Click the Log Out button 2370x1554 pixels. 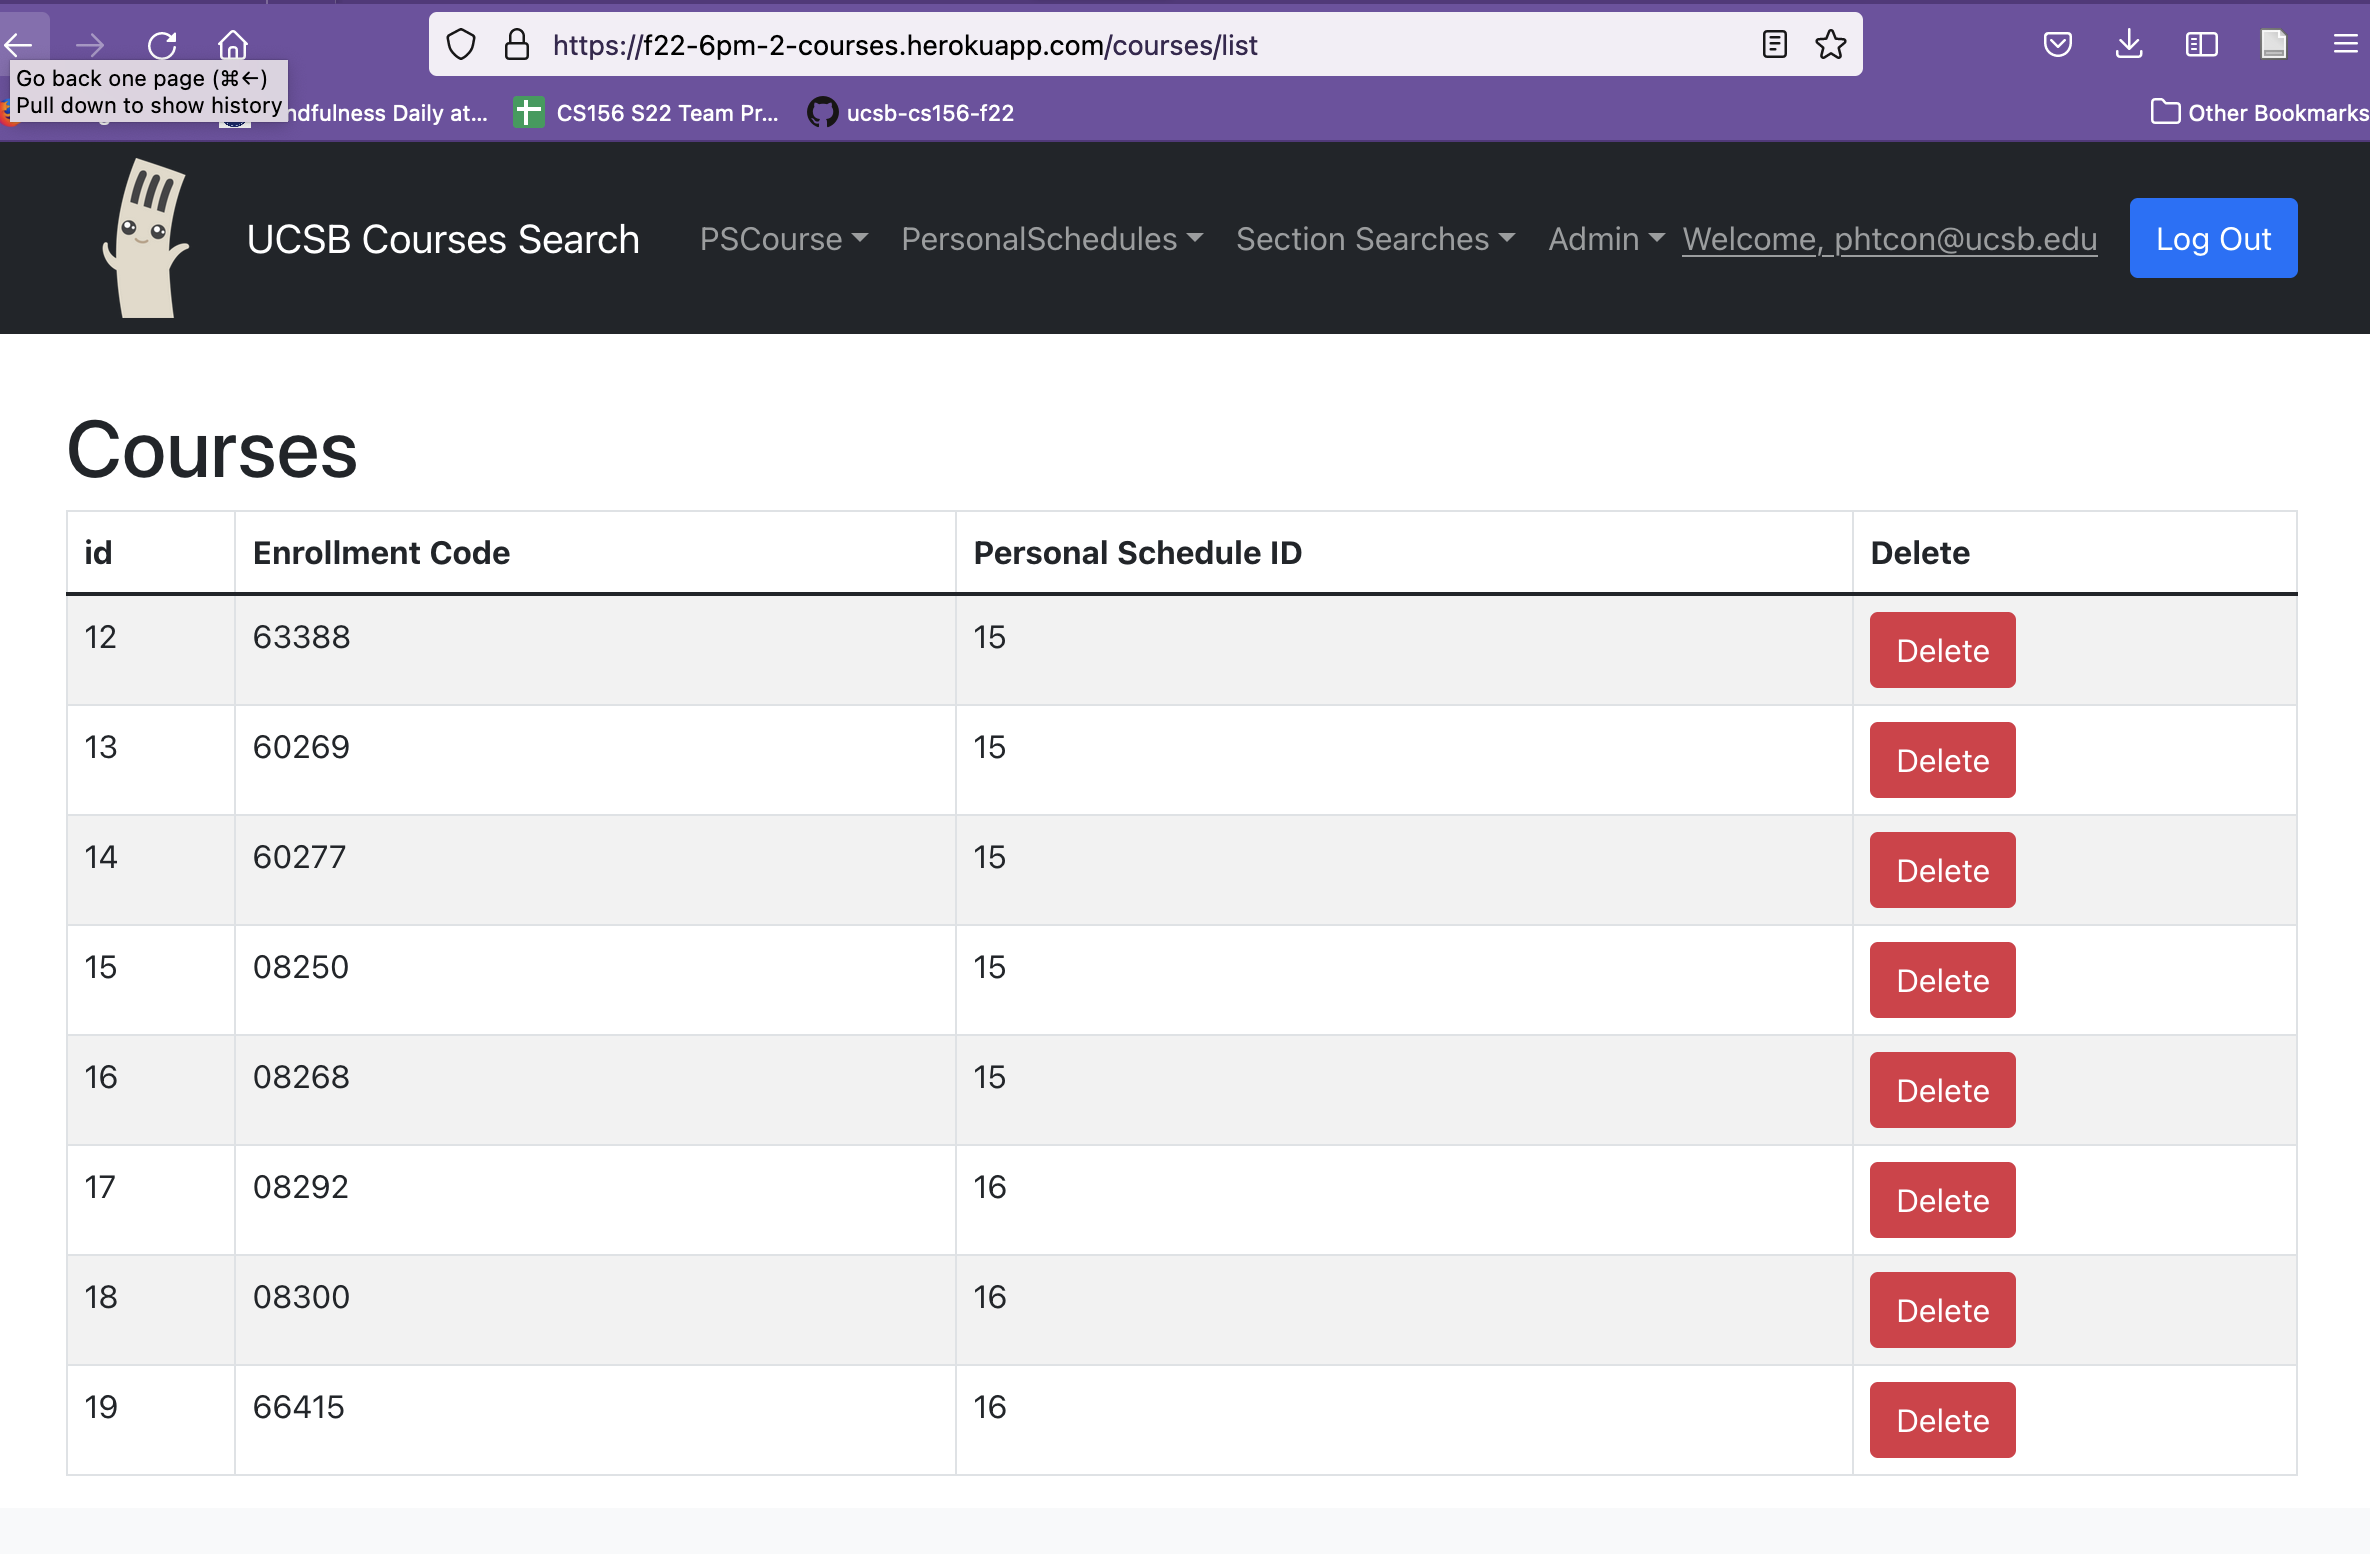coord(2212,238)
